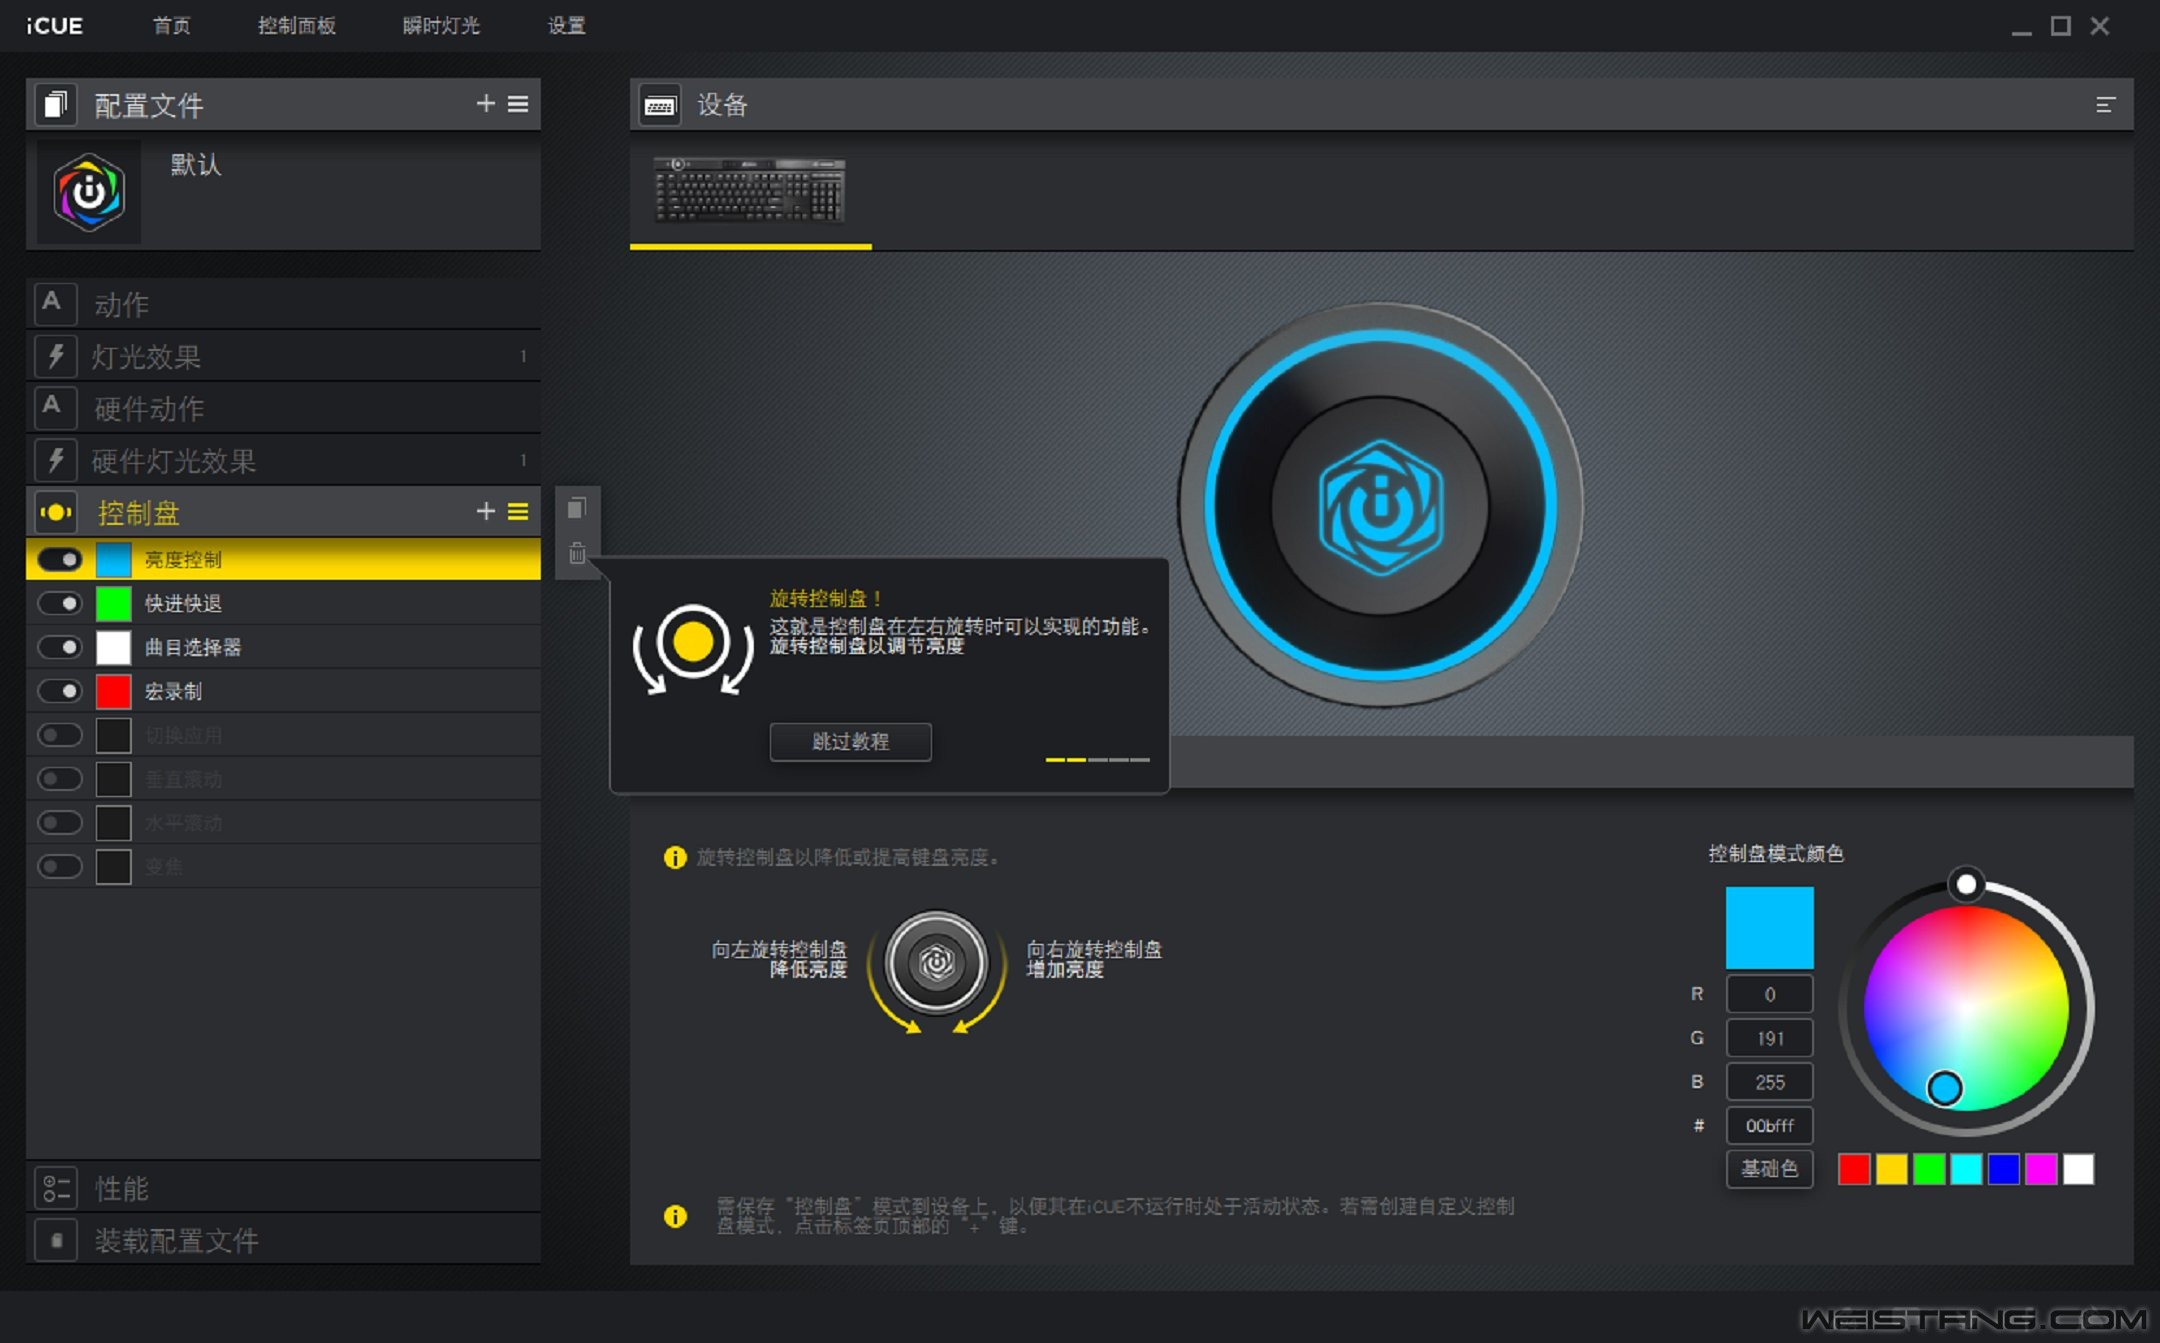
Task: Expand the 灯光效果 section
Action: (x=283, y=356)
